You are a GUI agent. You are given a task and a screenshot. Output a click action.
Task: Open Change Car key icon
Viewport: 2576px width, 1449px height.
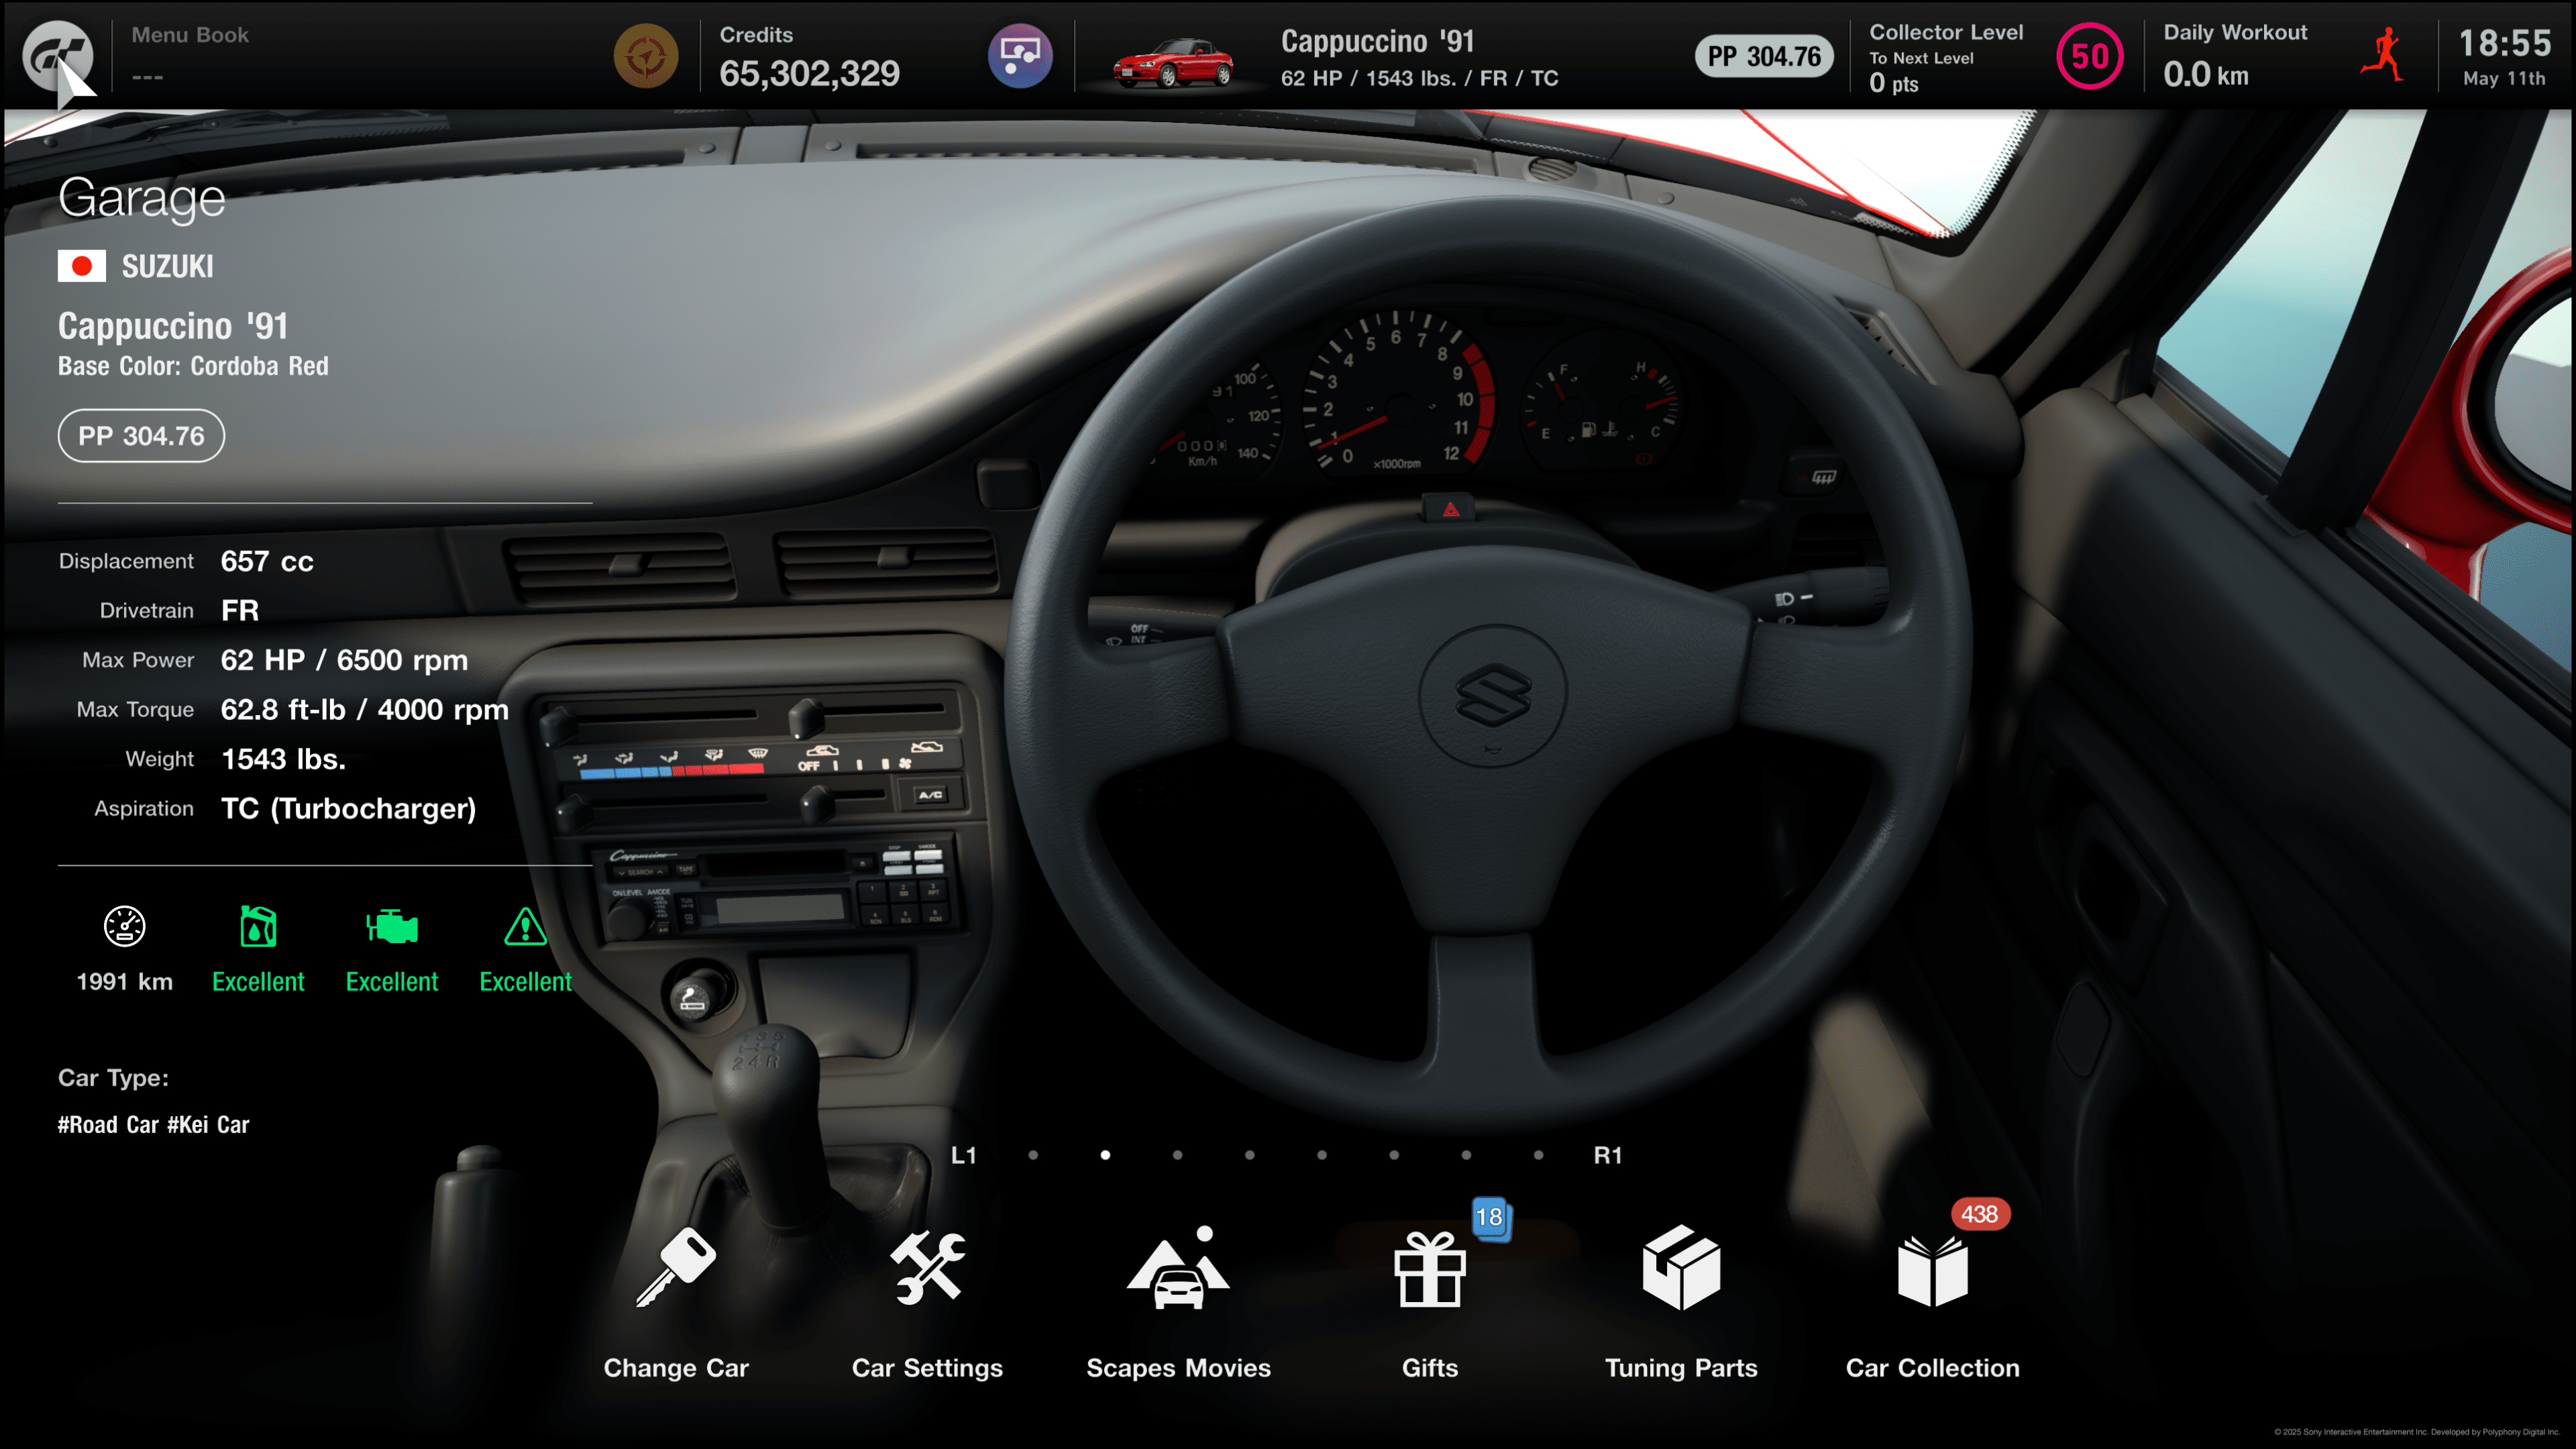click(676, 1266)
